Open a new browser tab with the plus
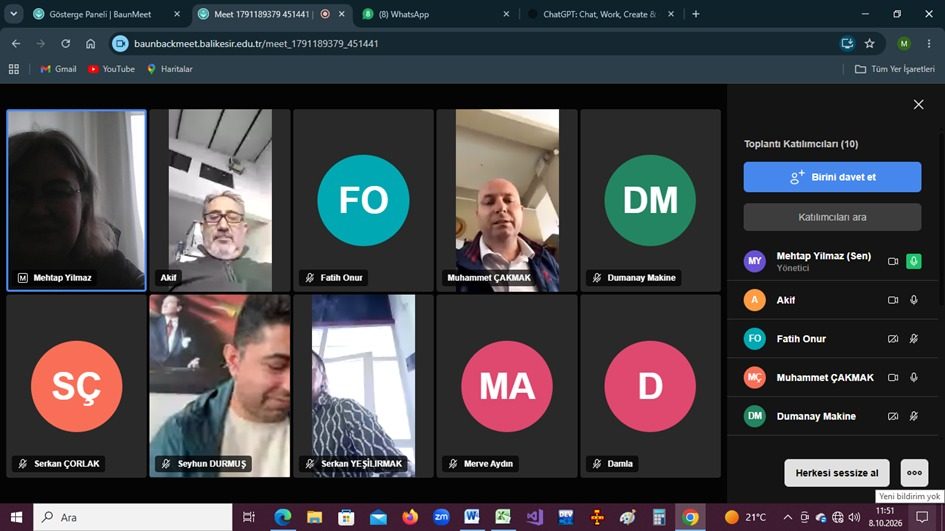 (695, 14)
